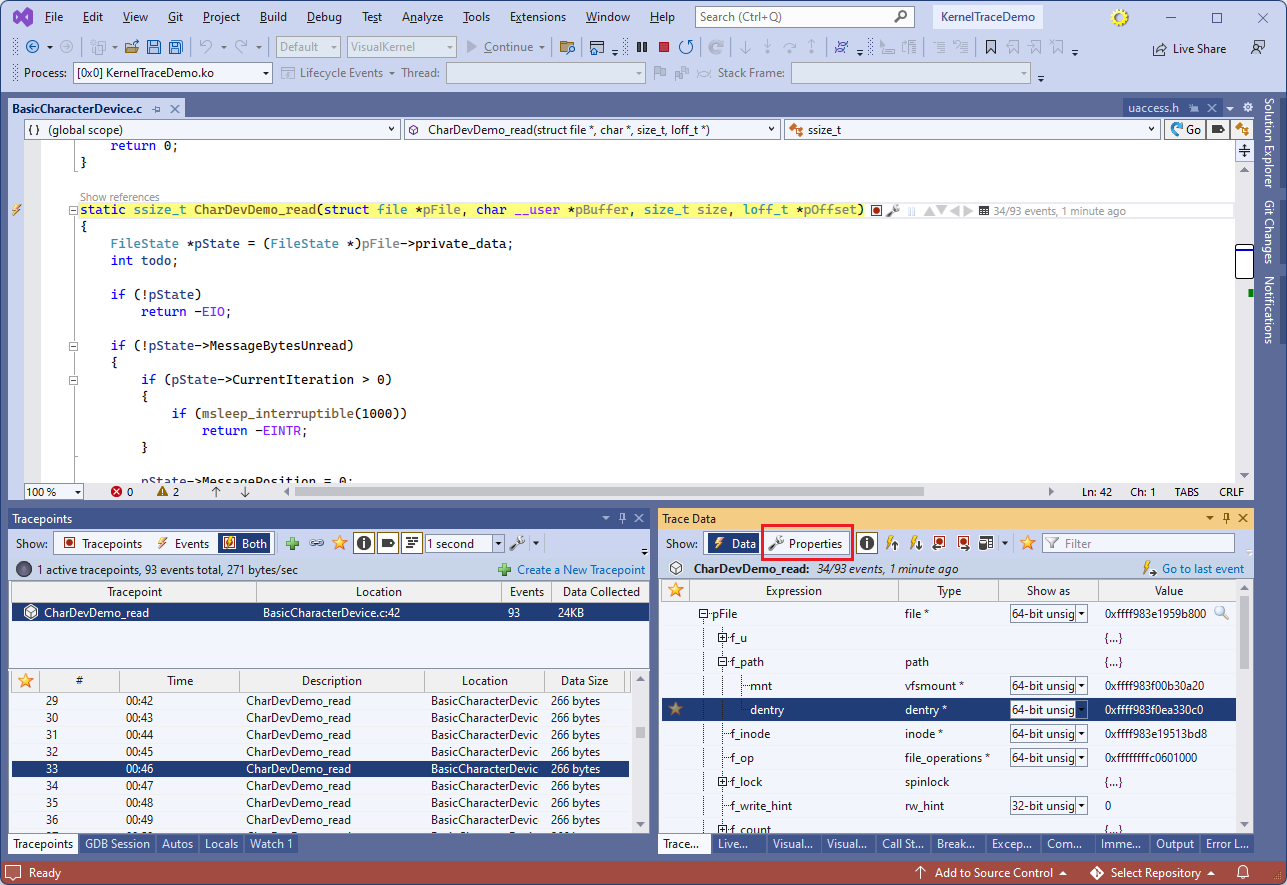Switch Trace Data view to Properties
The image size is (1287, 885).
pyautogui.click(x=806, y=543)
